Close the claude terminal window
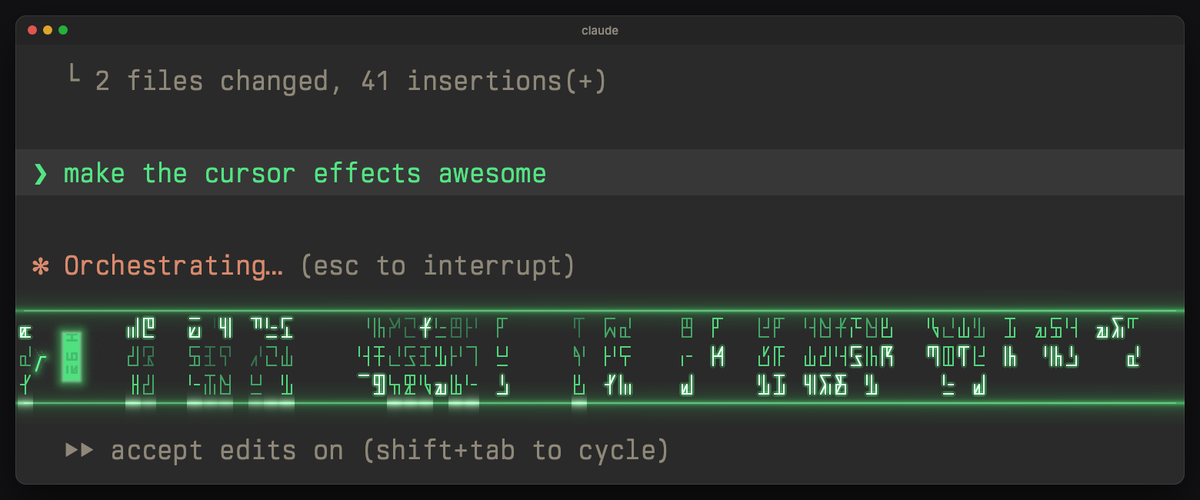Viewport: 1200px width, 500px height. click(31, 30)
